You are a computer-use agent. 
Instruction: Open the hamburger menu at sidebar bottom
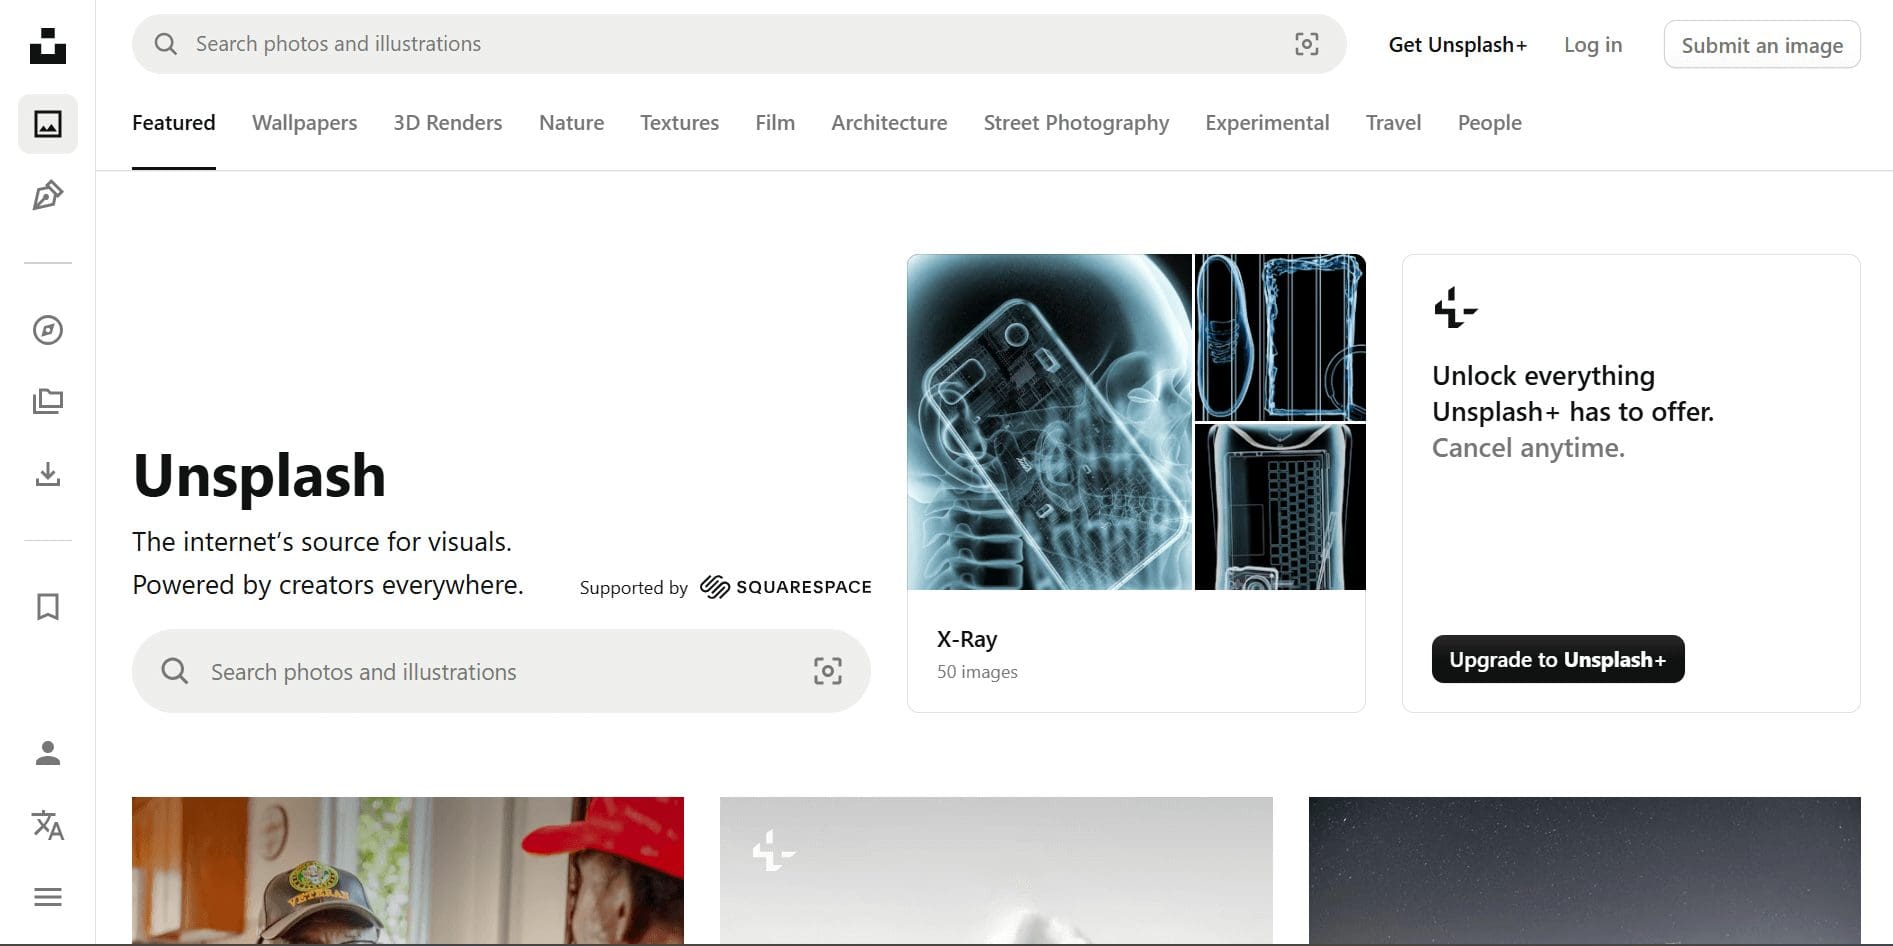click(47, 895)
